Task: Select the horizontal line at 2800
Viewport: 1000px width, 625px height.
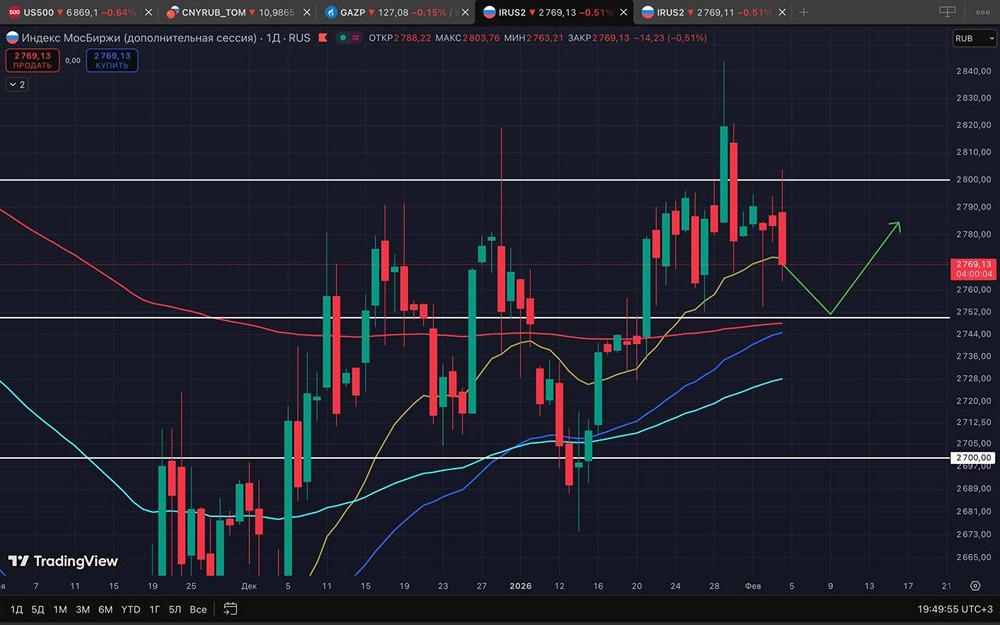Action: point(475,180)
